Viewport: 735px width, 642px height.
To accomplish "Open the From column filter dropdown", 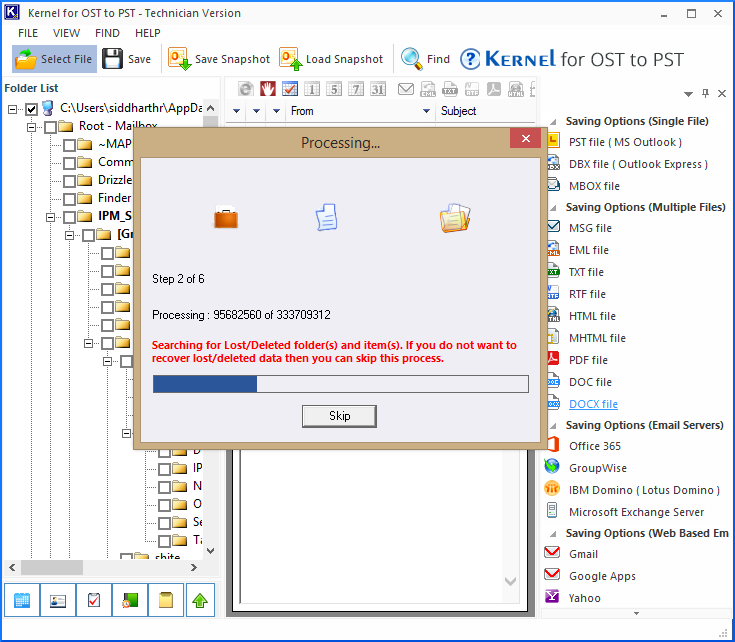I will tap(426, 111).
